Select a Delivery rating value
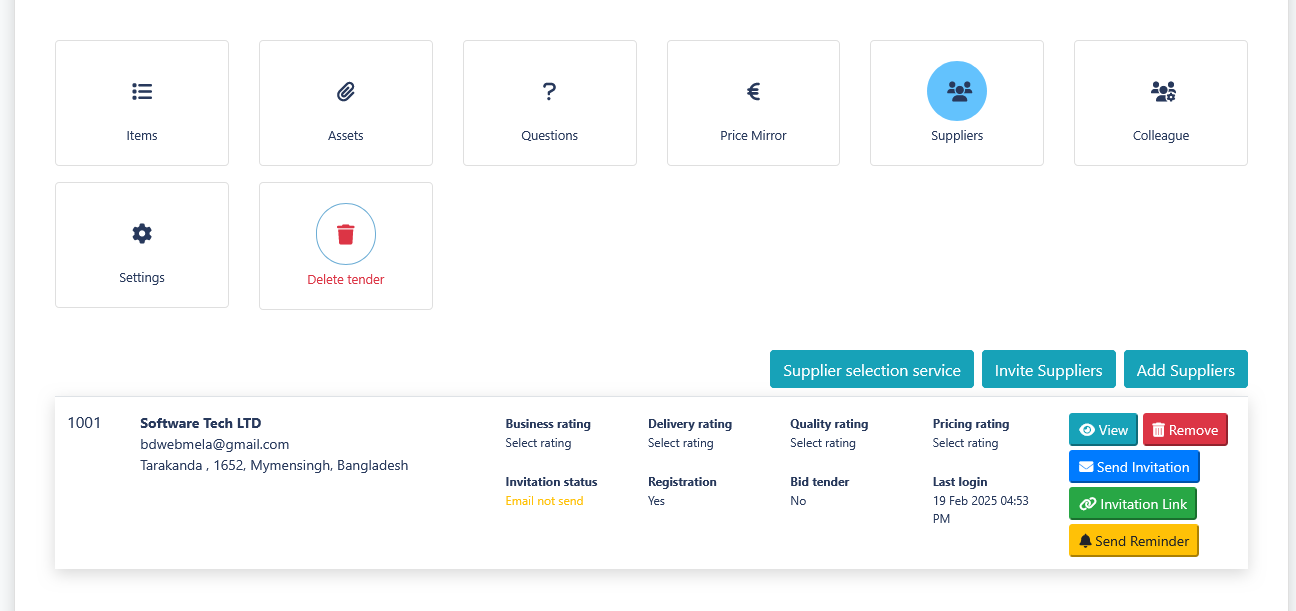 pyautogui.click(x=681, y=443)
